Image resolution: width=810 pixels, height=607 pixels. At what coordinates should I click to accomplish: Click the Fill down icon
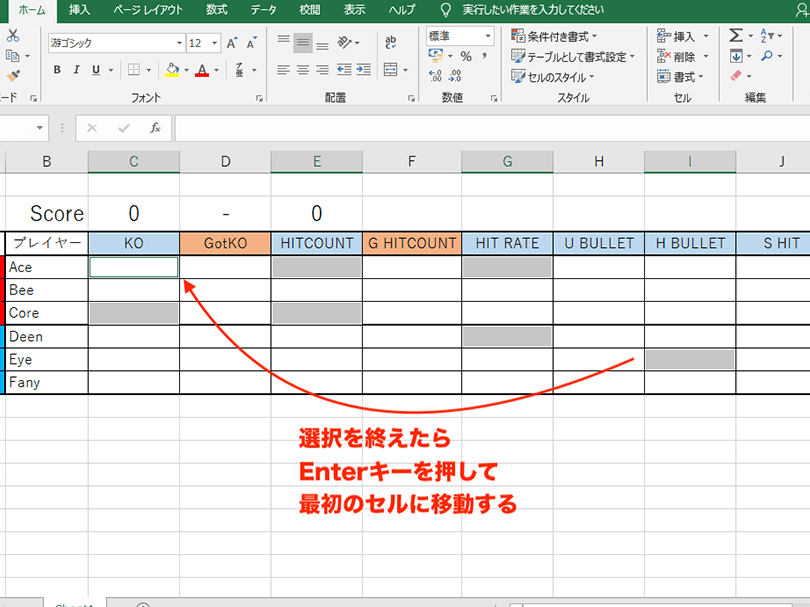[736, 56]
